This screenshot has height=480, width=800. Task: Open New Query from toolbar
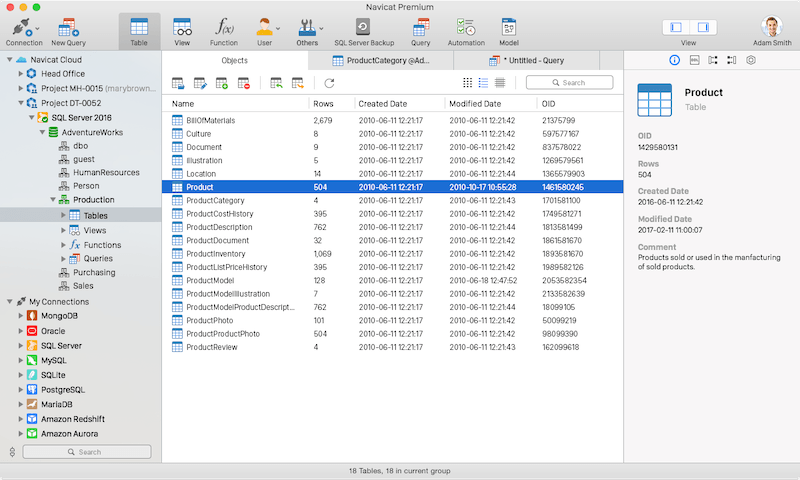pos(68,32)
